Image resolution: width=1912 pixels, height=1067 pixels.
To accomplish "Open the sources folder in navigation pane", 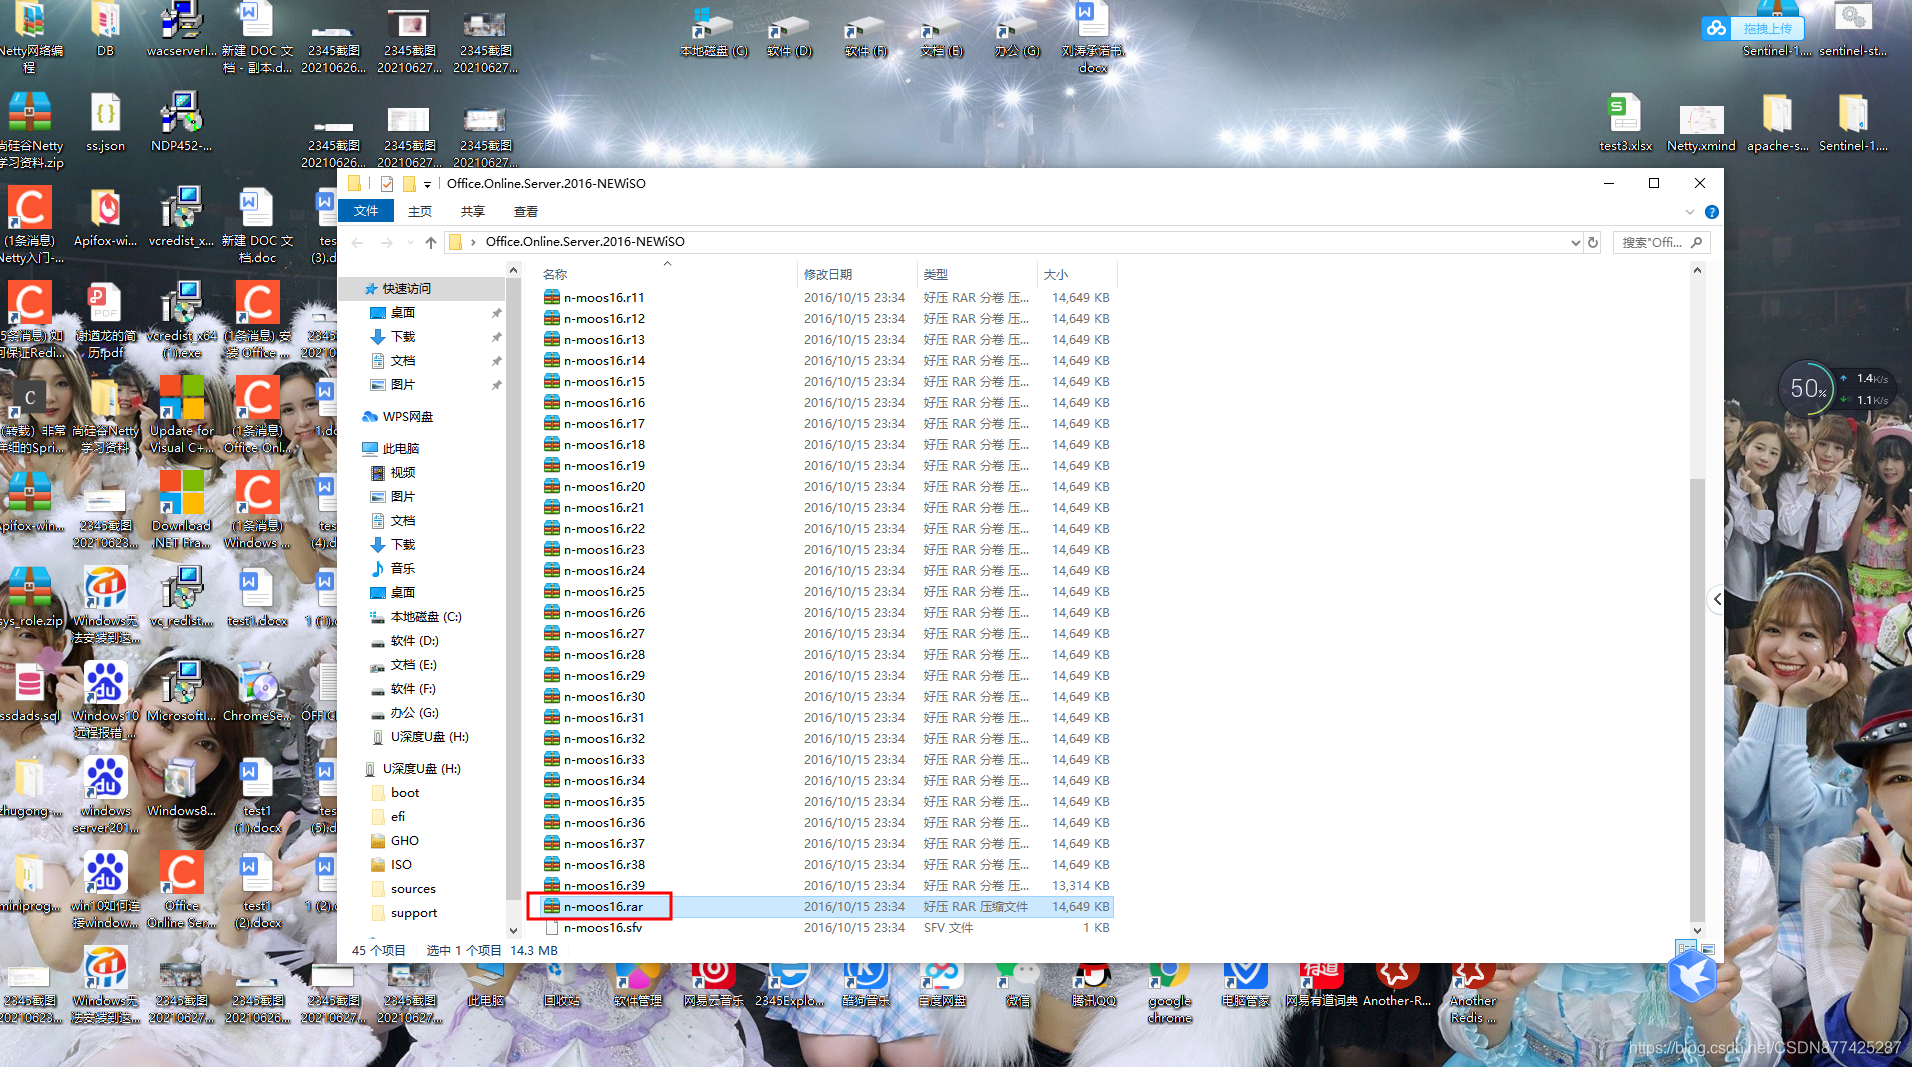I will (x=412, y=888).
